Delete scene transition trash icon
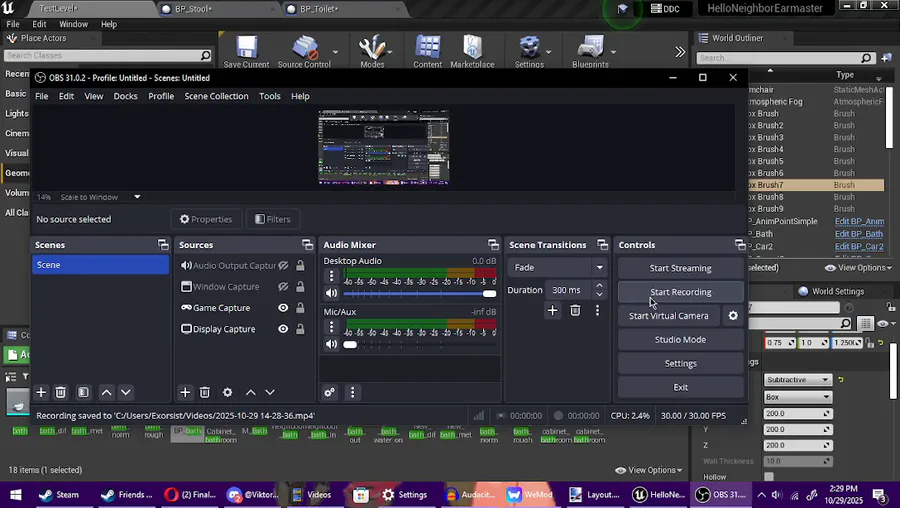 click(x=575, y=311)
